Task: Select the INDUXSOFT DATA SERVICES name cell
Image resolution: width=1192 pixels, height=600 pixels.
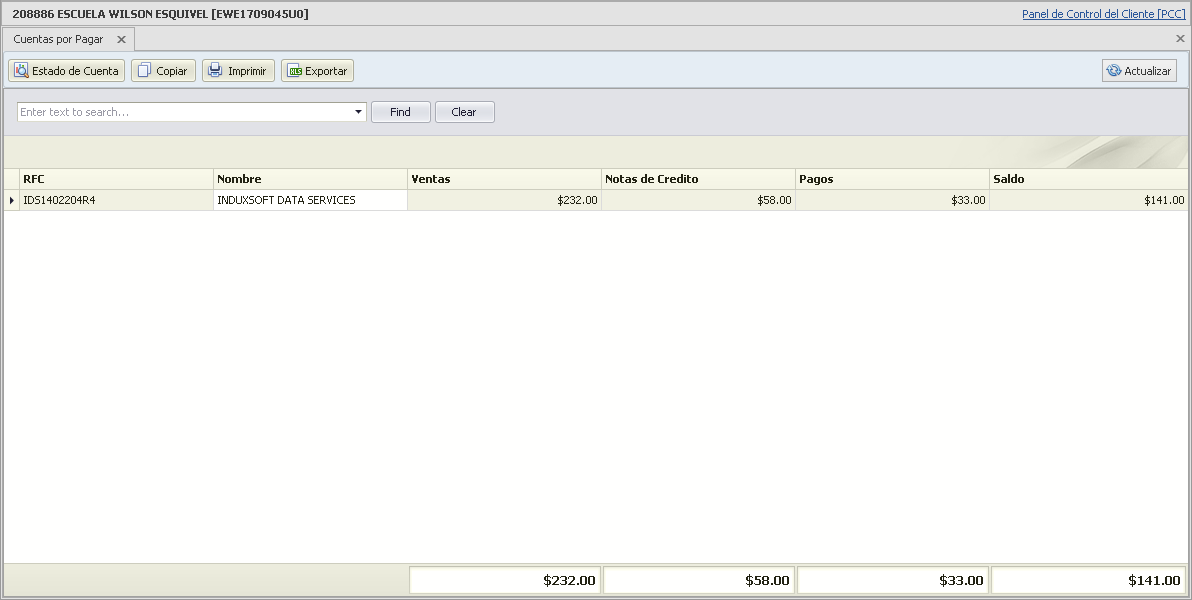Action: tap(310, 200)
